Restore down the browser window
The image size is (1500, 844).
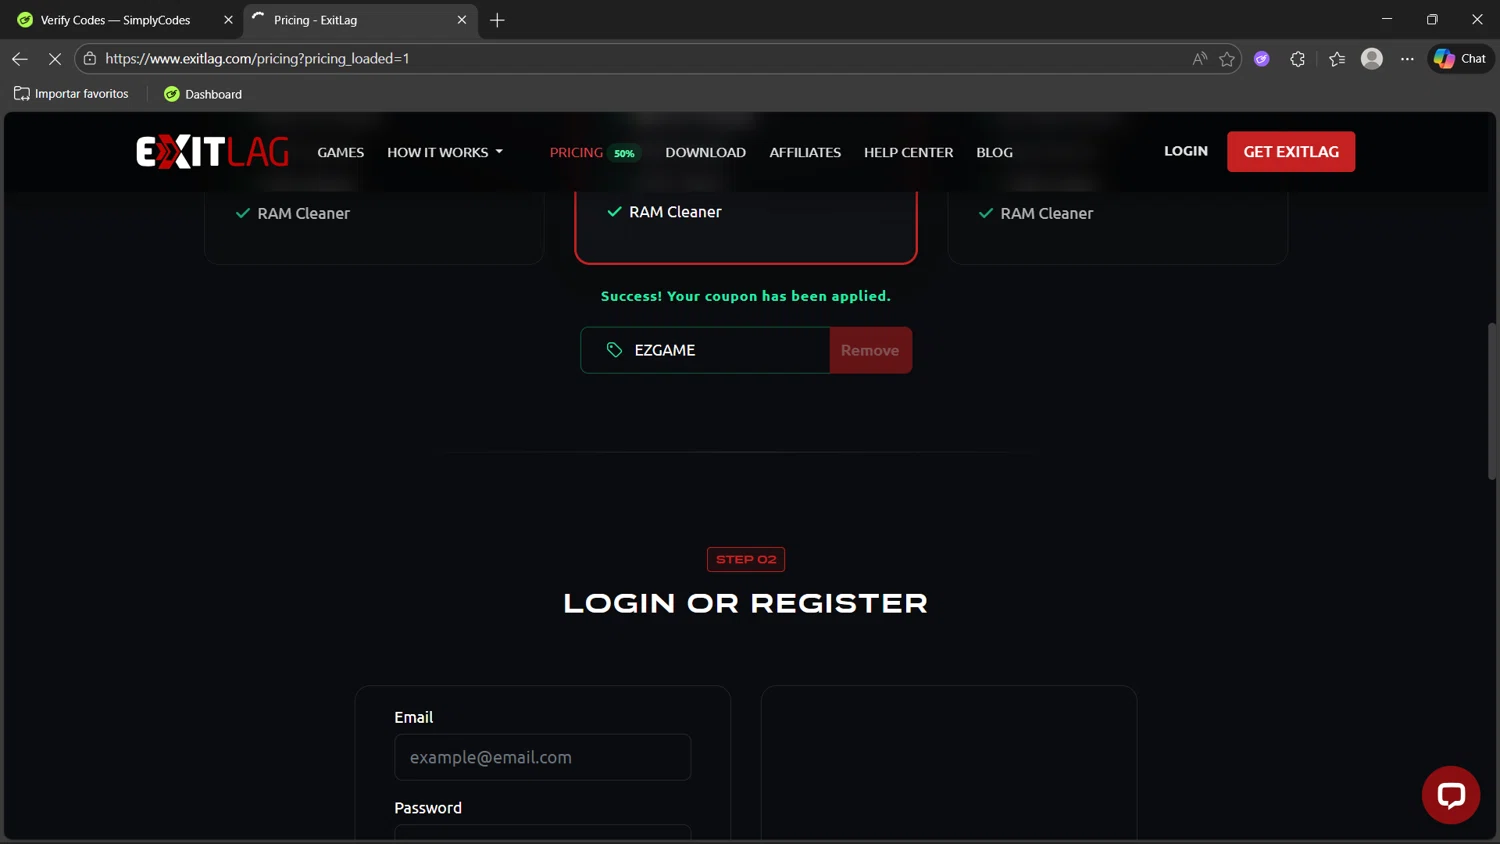coord(1432,19)
